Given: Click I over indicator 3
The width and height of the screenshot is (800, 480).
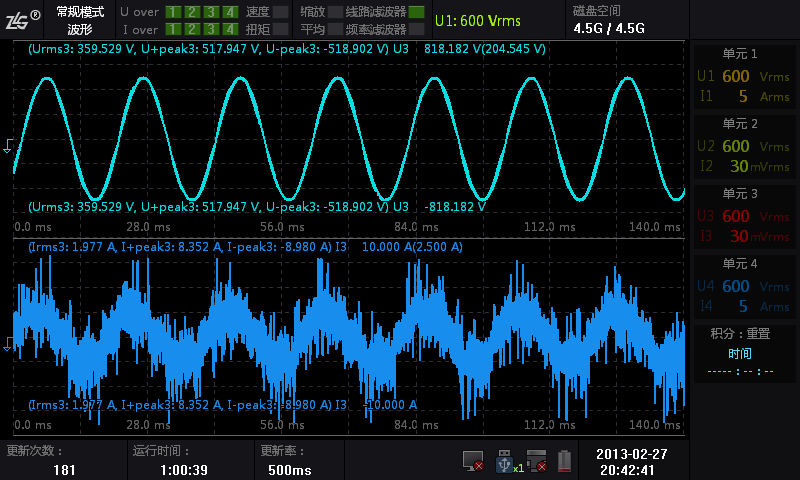Looking at the screenshot, I should point(211,29).
